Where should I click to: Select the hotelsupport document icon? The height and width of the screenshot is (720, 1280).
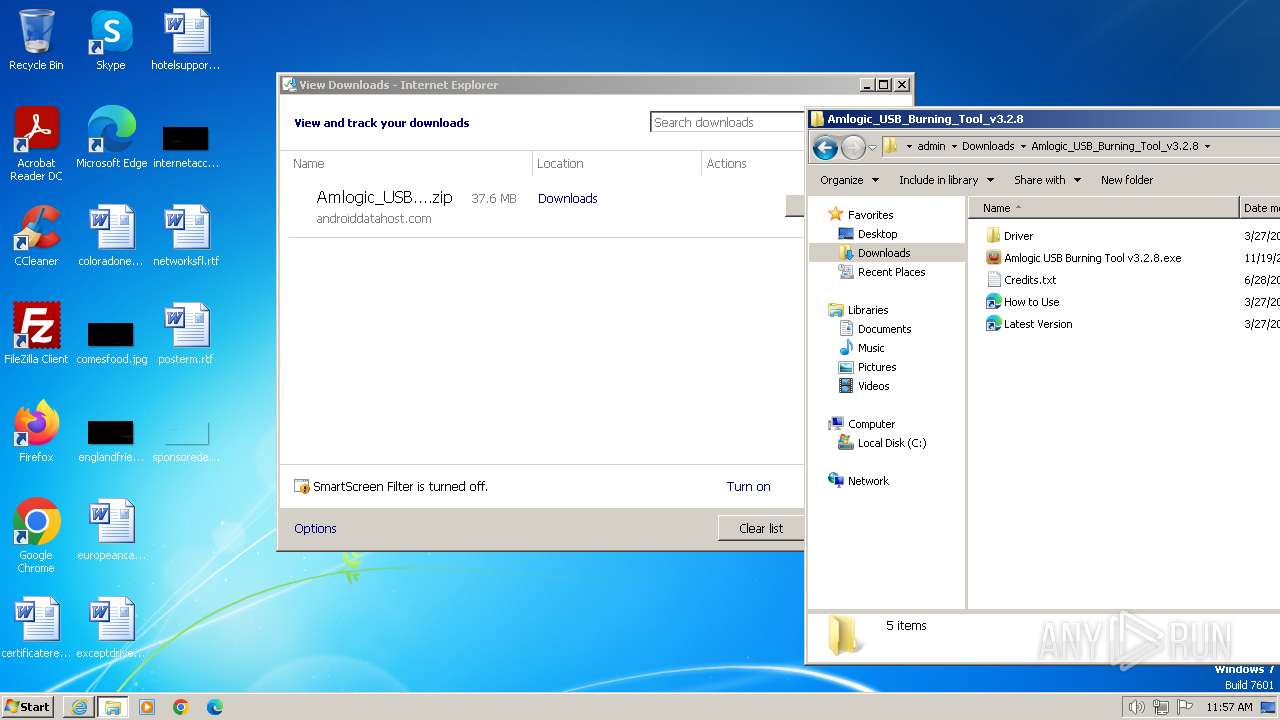click(x=186, y=40)
